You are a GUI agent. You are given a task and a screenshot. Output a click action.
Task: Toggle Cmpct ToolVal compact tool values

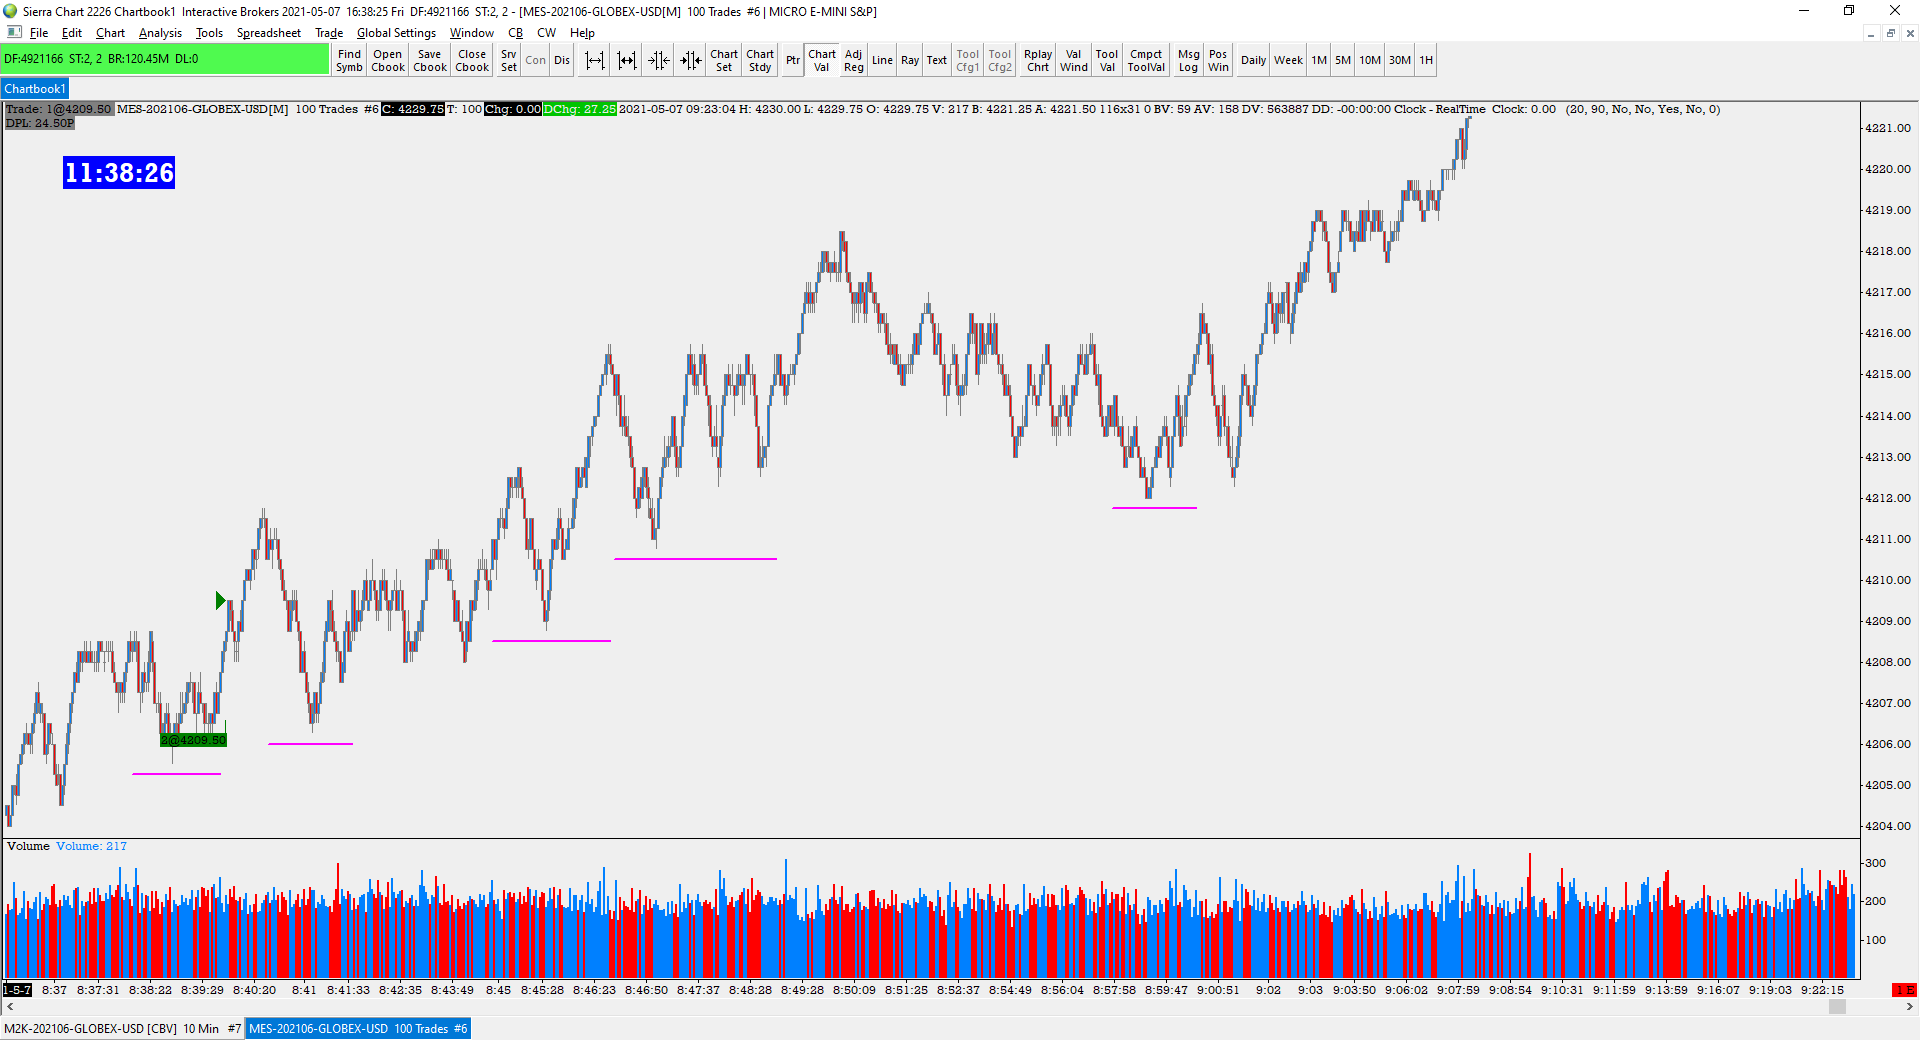point(1146,60)
